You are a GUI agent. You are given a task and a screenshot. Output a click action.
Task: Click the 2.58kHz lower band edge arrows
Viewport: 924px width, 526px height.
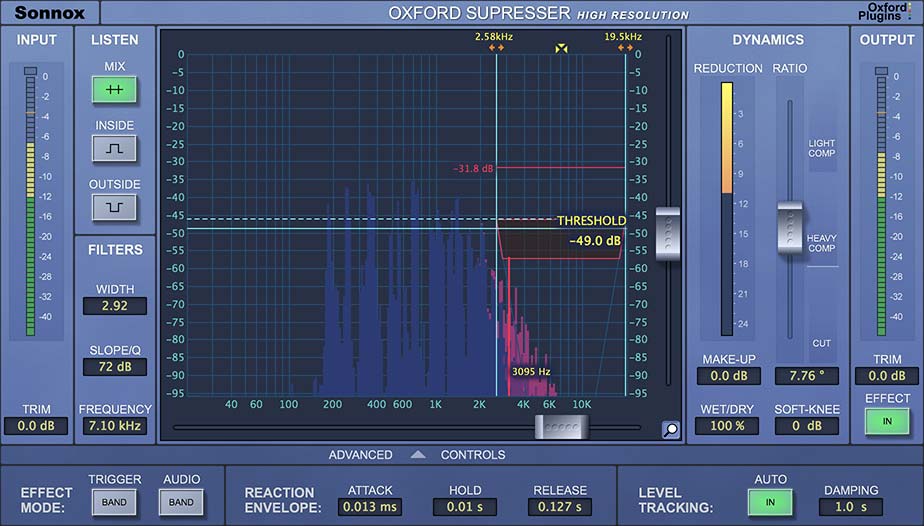(x=496, y=48)
